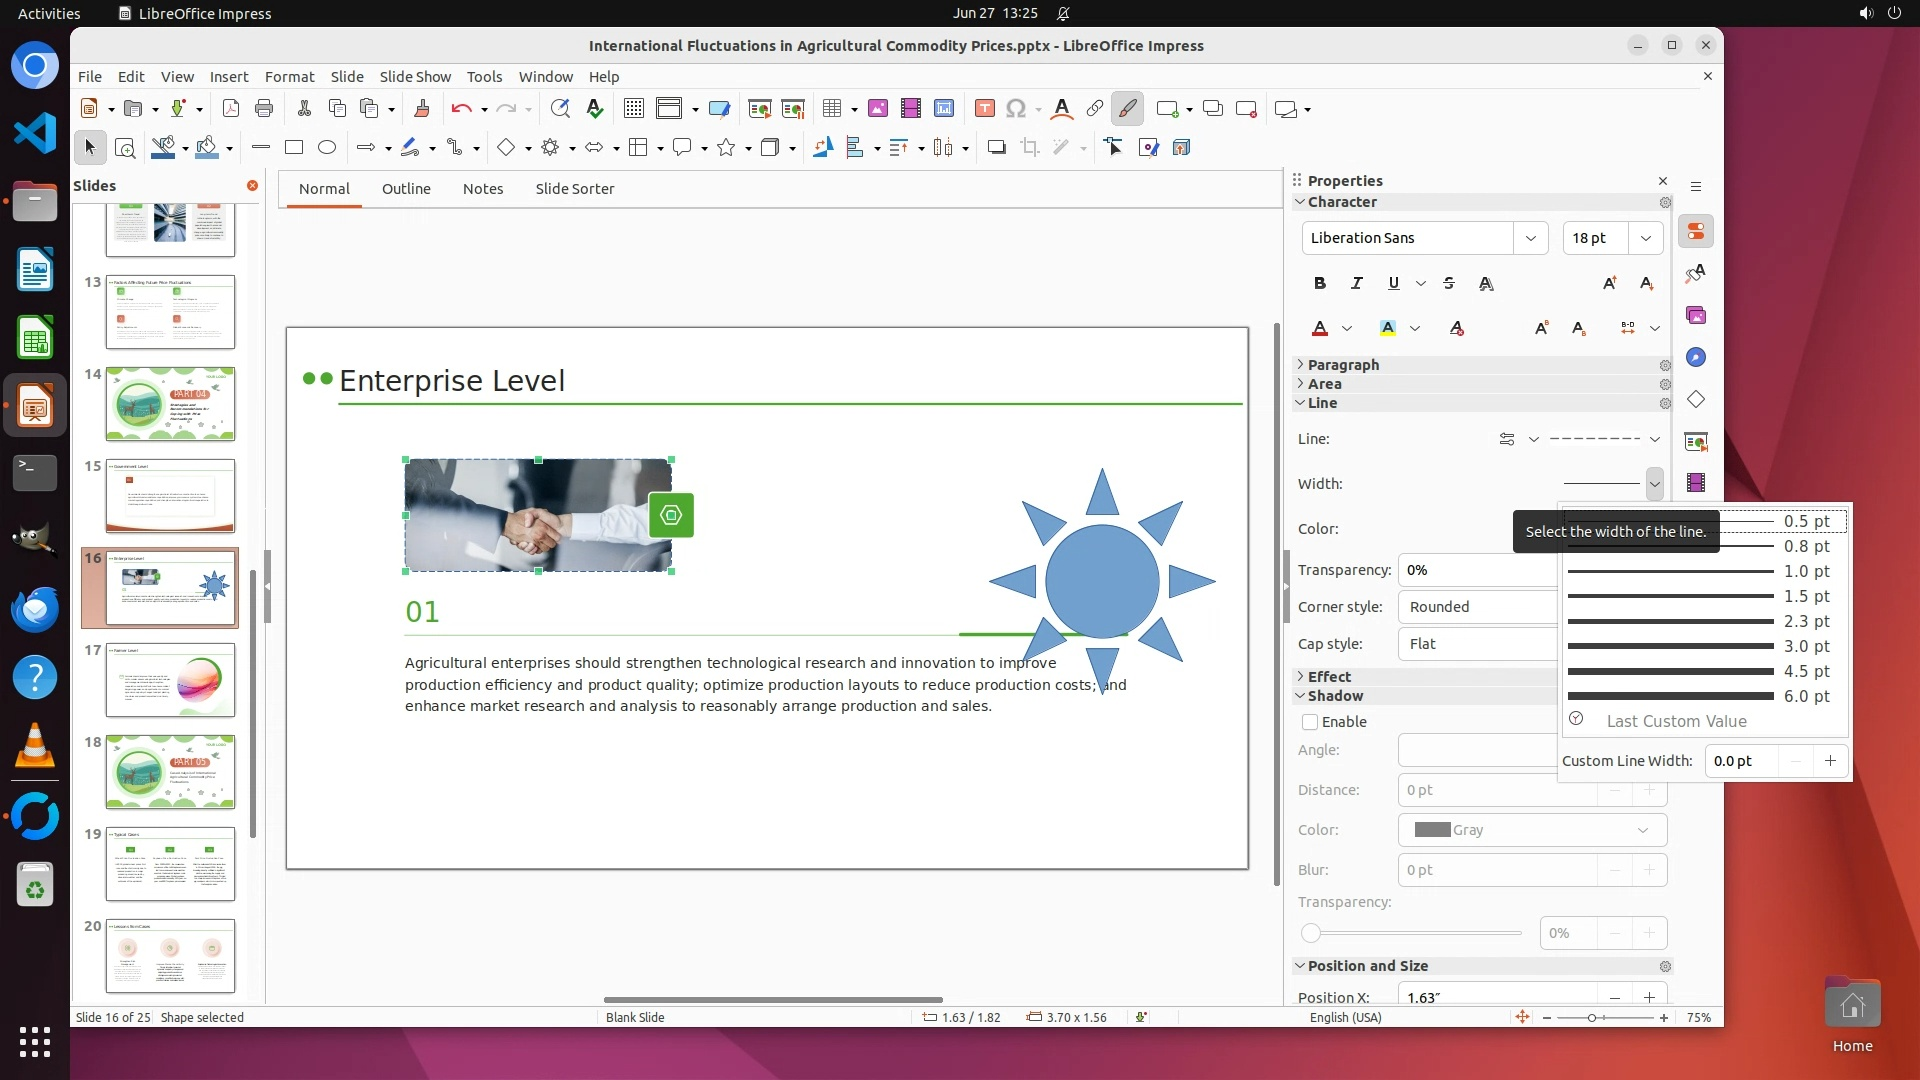1920x1080 pixels.
Task: Enable the Shadow checkbox
Action: click(1310, 722)
